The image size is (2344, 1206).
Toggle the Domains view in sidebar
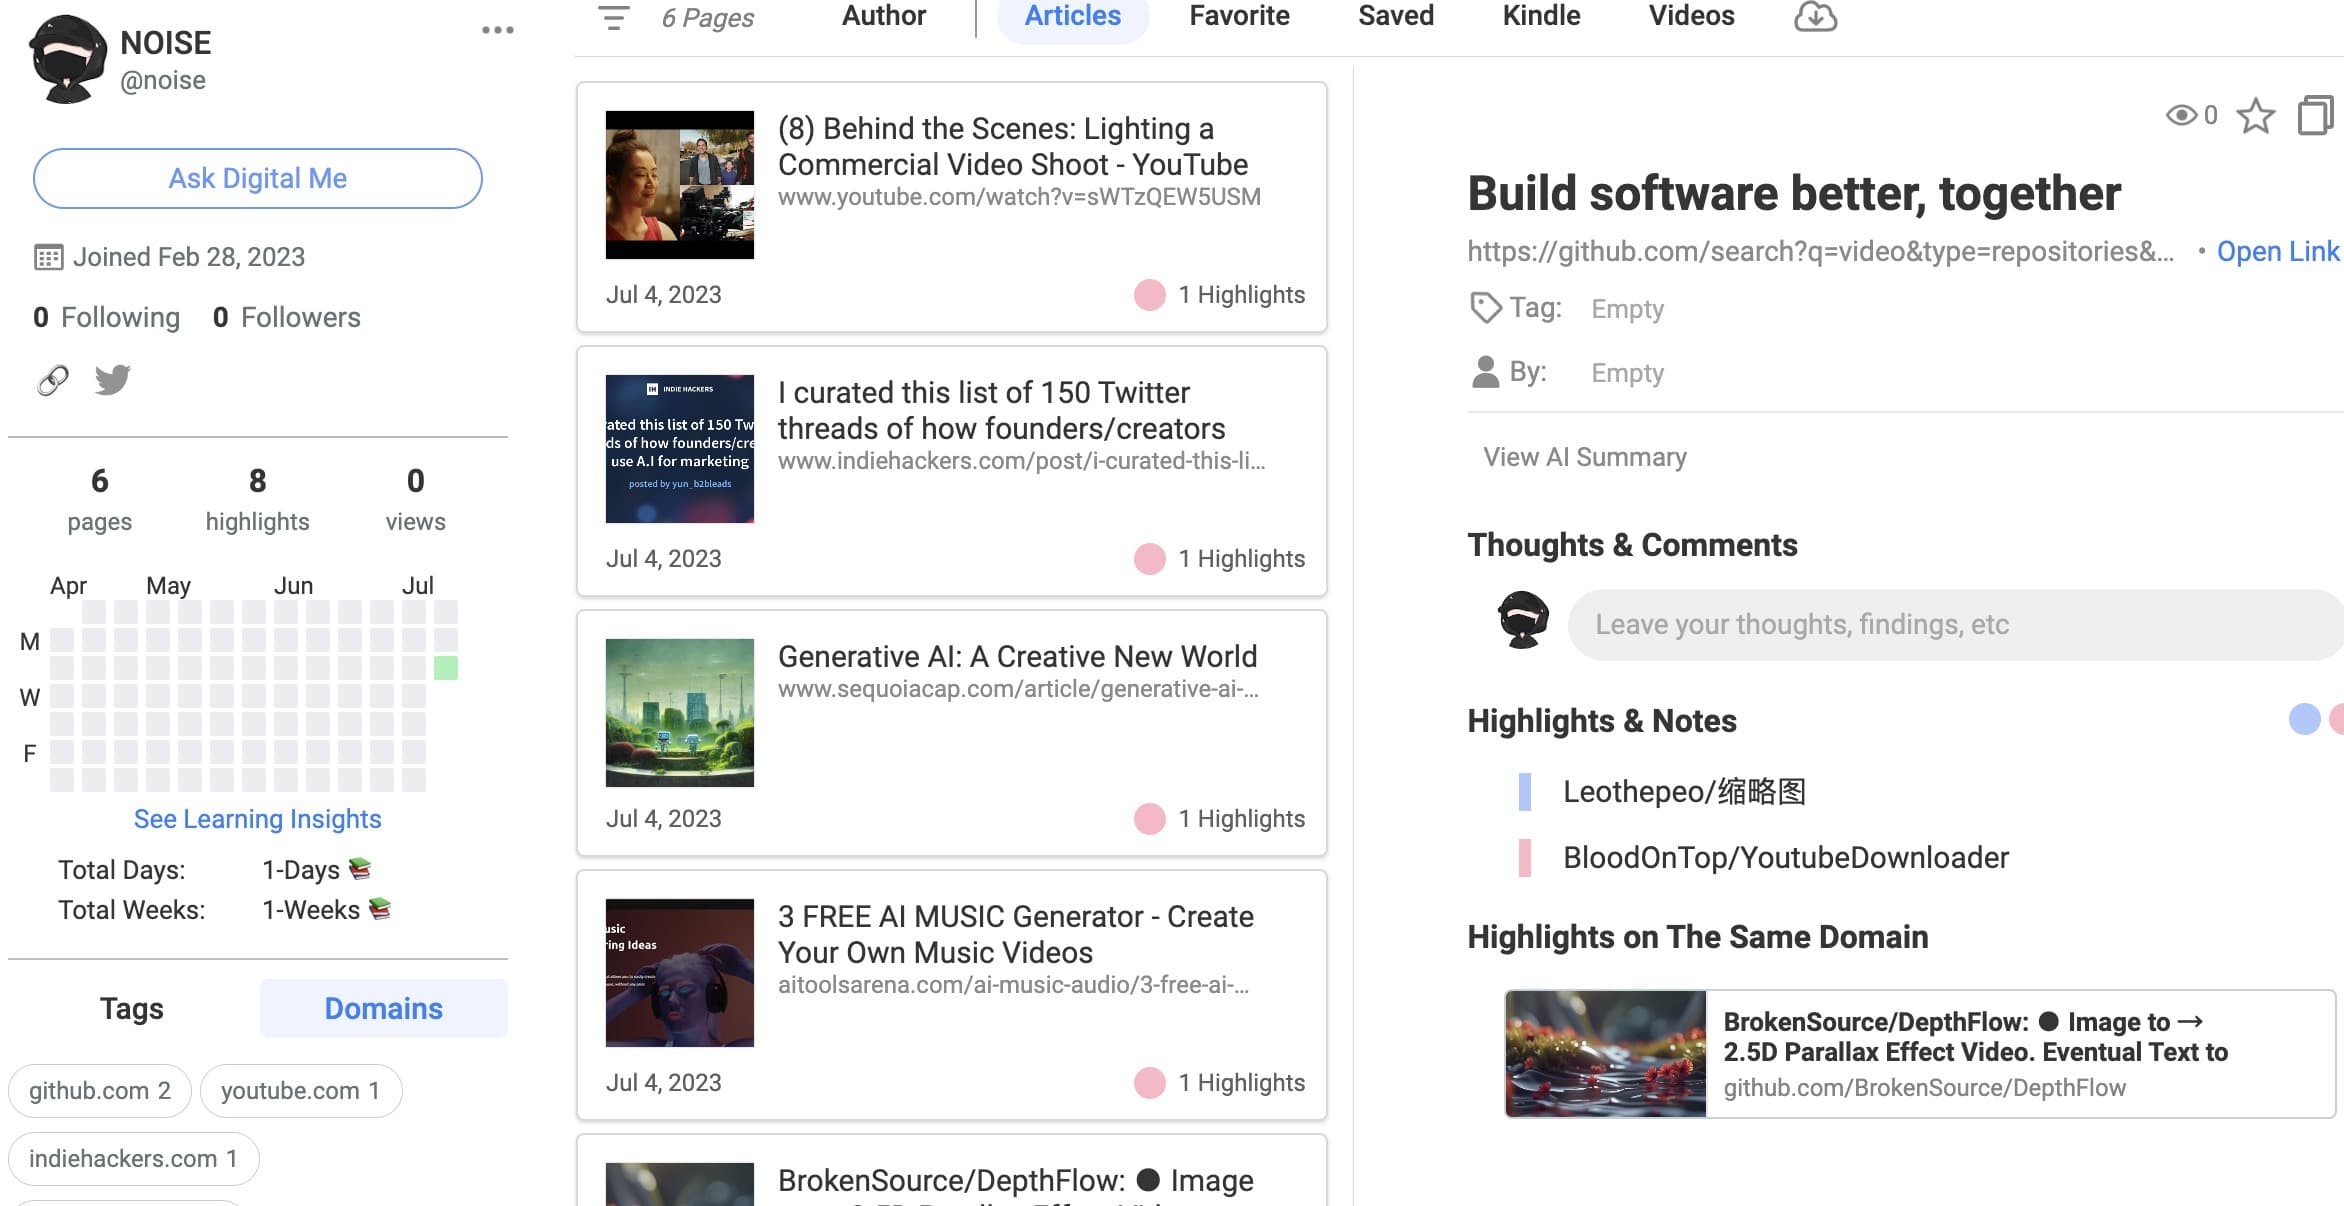tap(383, 1008)
